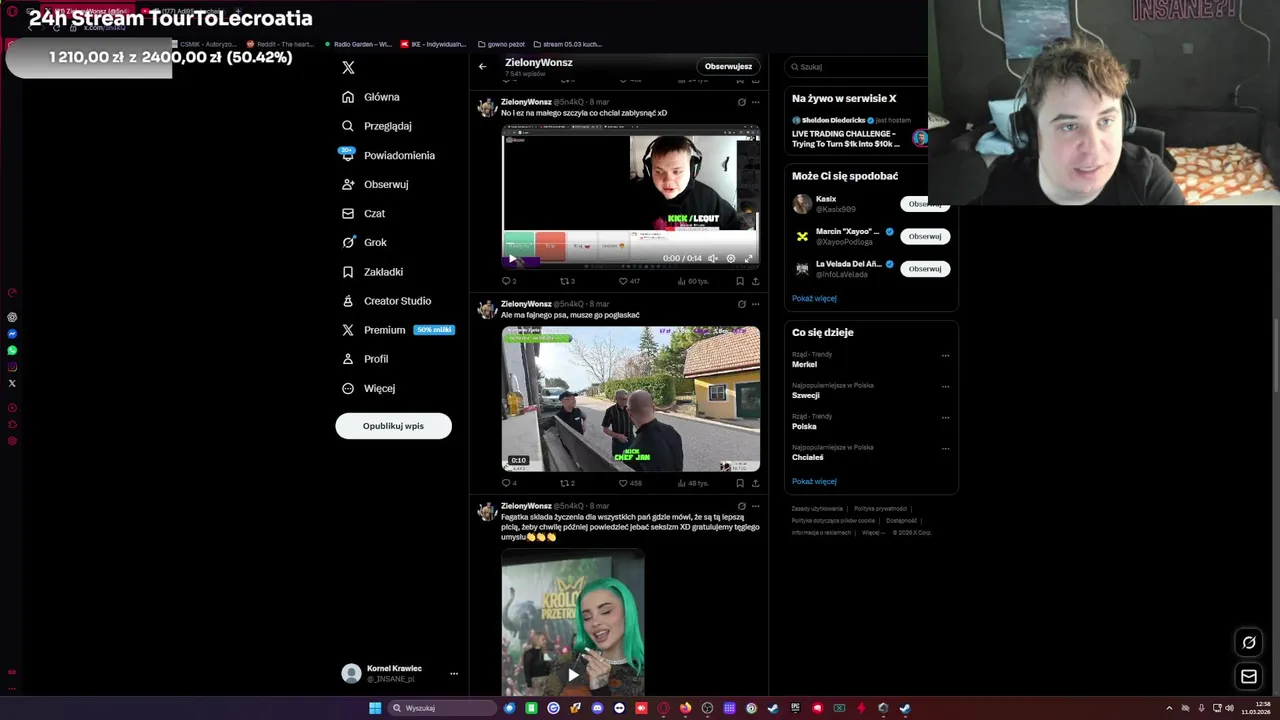Image resolution: width=1280 pixels, height=720 pixels.
Task: Open floating Grok button in the bottom-right corner
Action: [x=1249, y=643]
